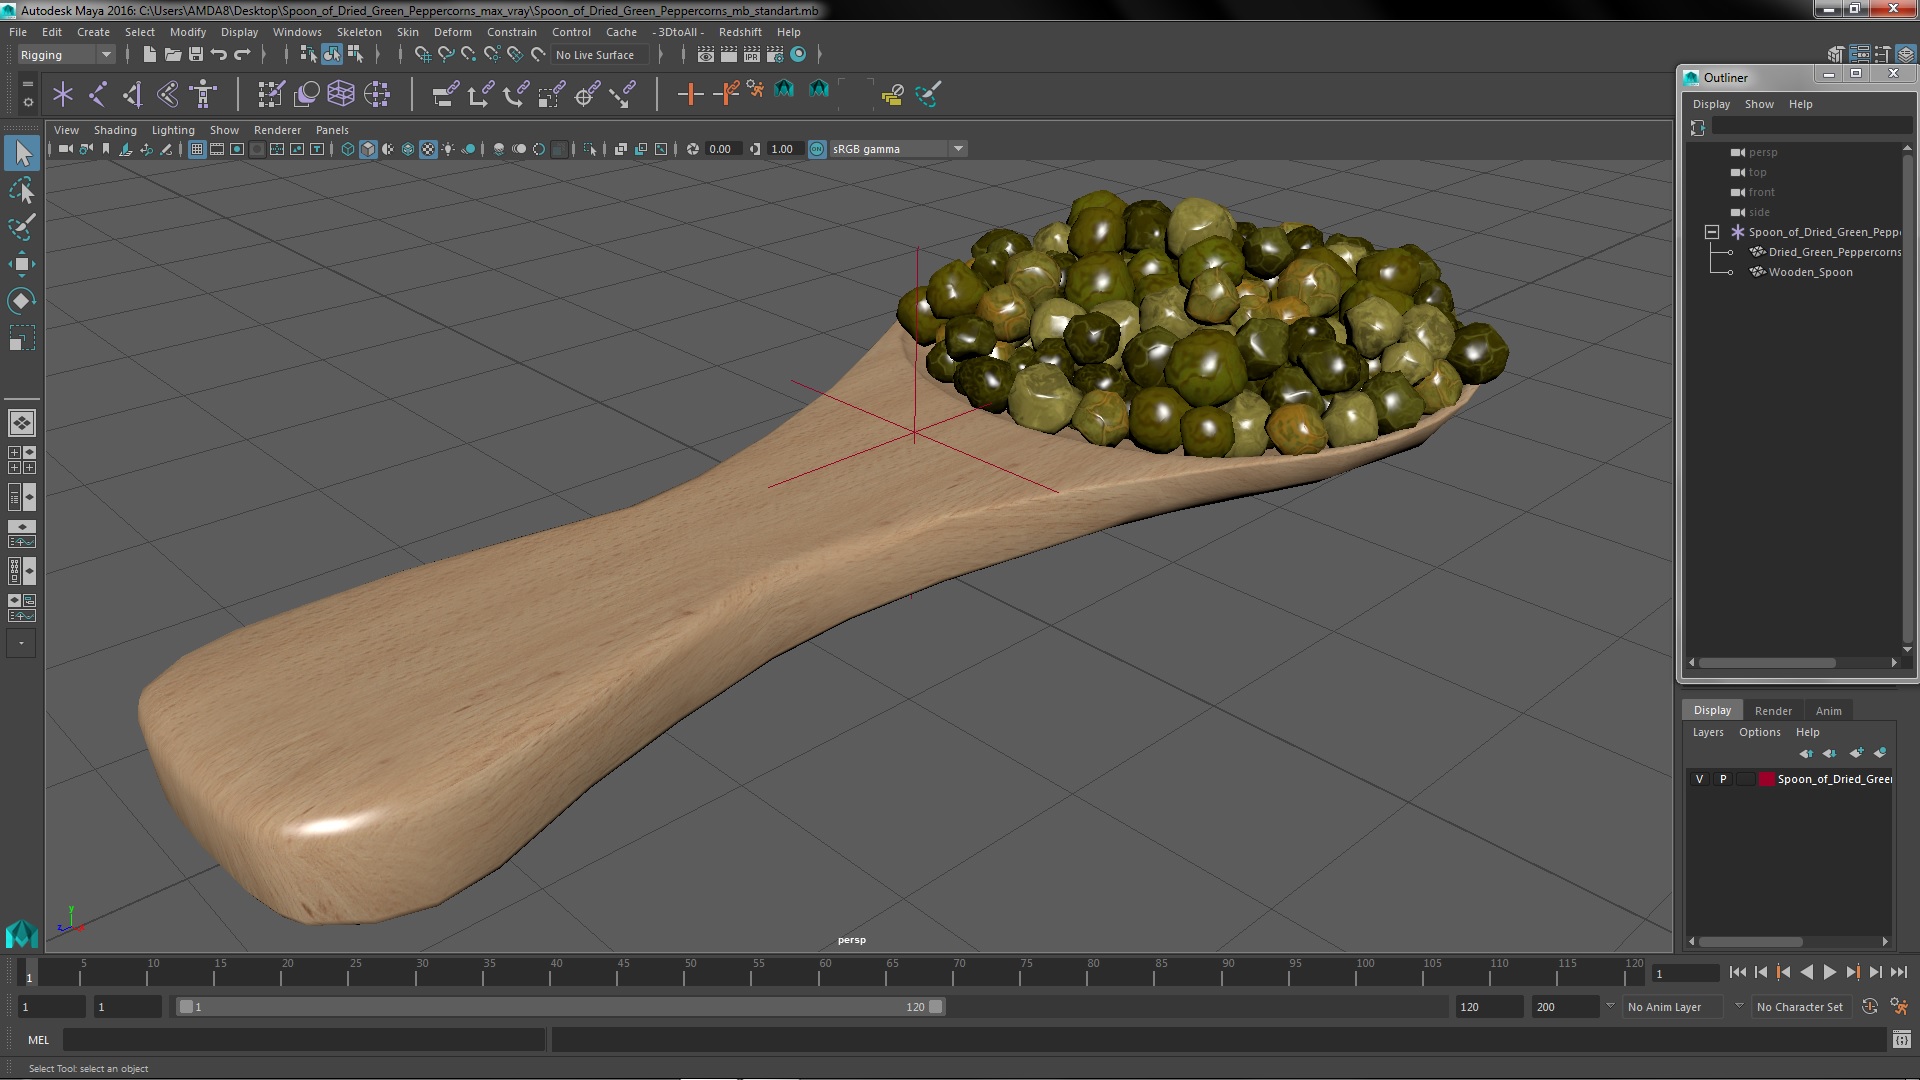Select the Lasso tool in the left toolbox

click(22, 190)
